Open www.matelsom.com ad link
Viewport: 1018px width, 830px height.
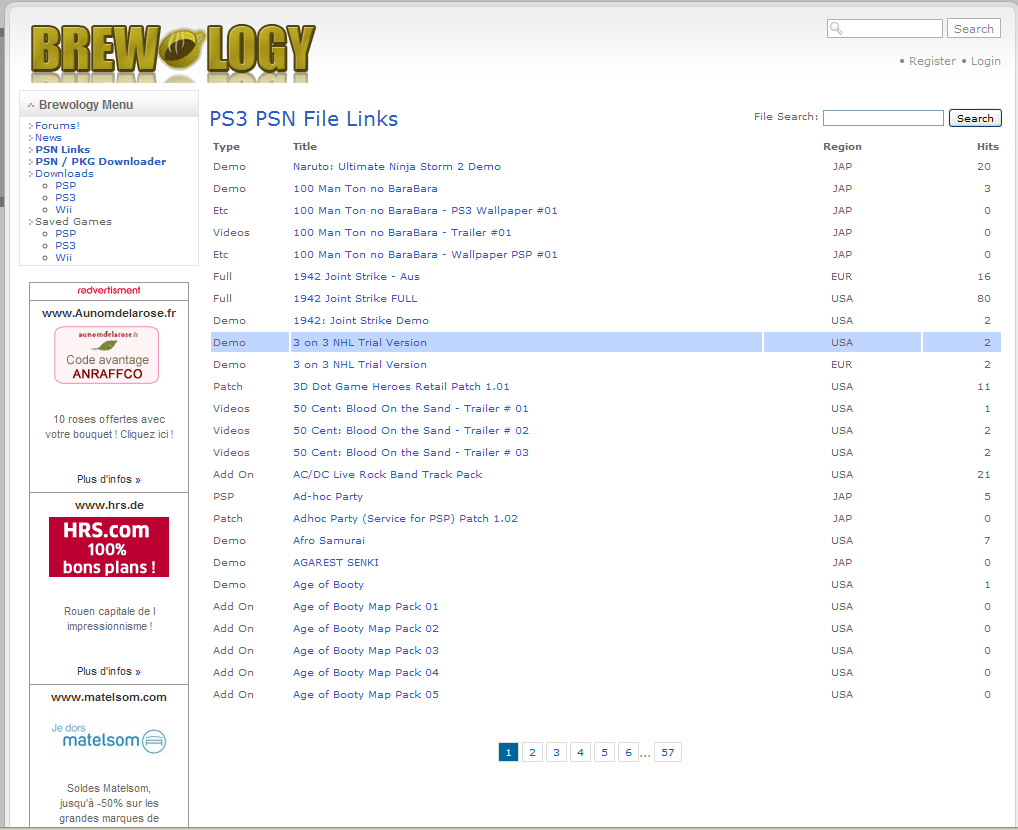[109, 698]
